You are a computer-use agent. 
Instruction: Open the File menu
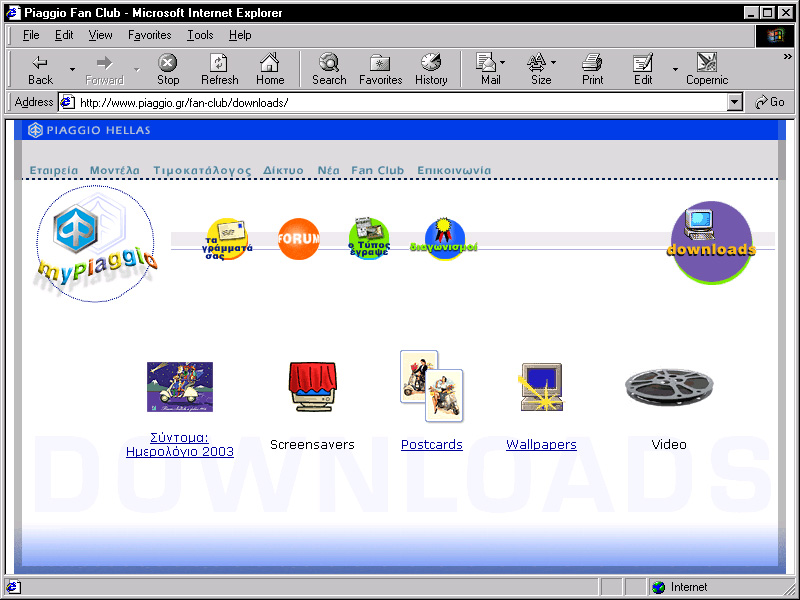coord(31,35)
